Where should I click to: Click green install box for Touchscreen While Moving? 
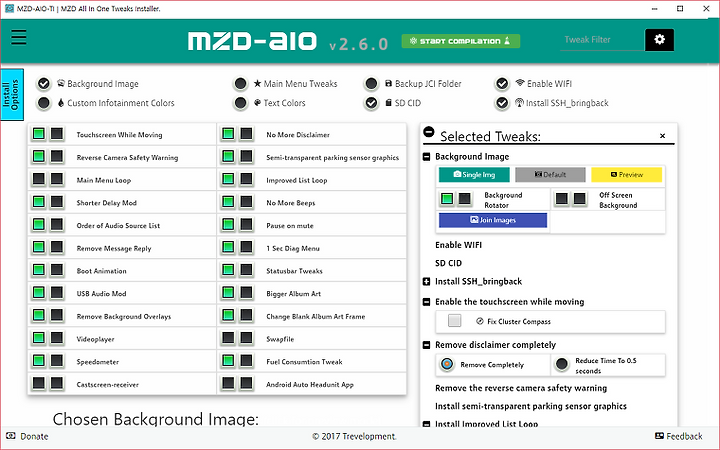click(x=39, y=134)
